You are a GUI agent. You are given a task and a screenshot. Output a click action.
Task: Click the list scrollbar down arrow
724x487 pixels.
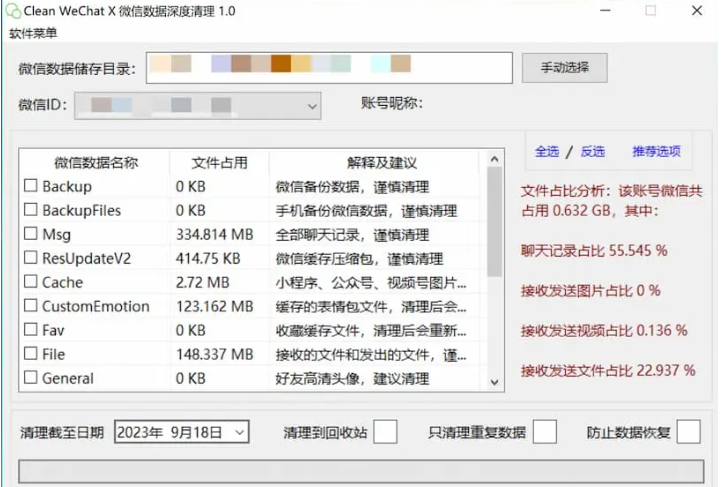point(495,382)
